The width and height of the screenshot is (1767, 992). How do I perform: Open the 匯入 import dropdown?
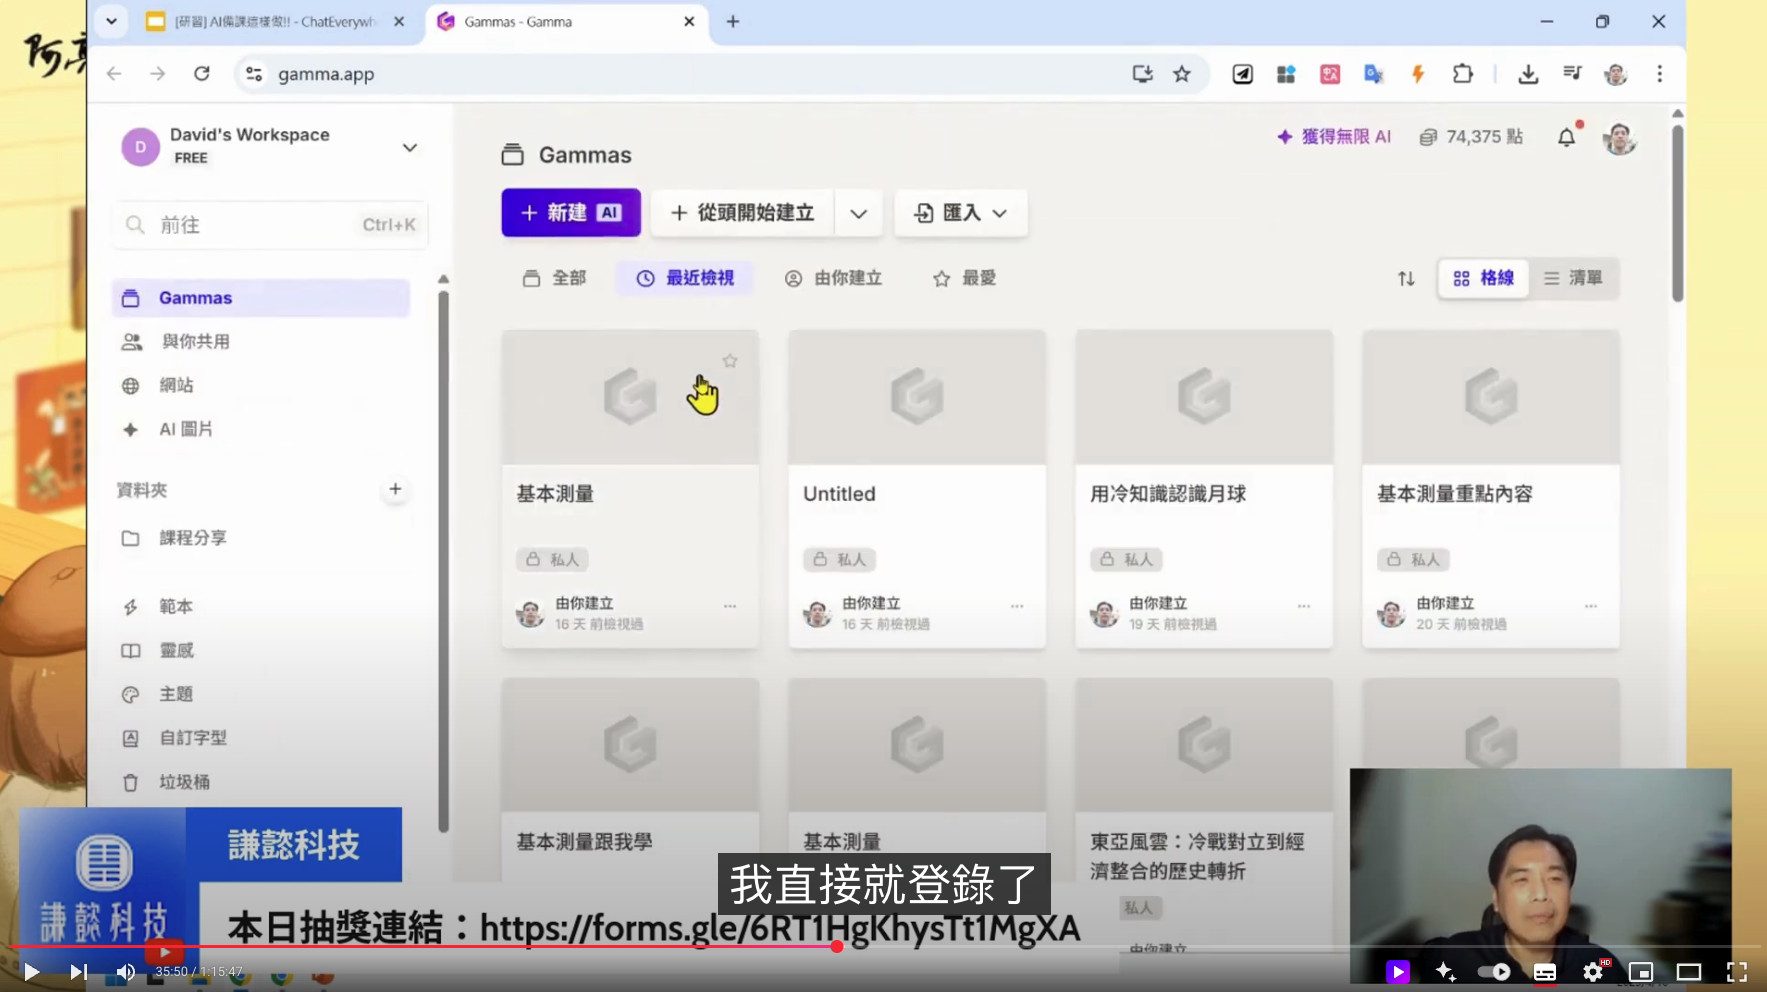point(961,213)
